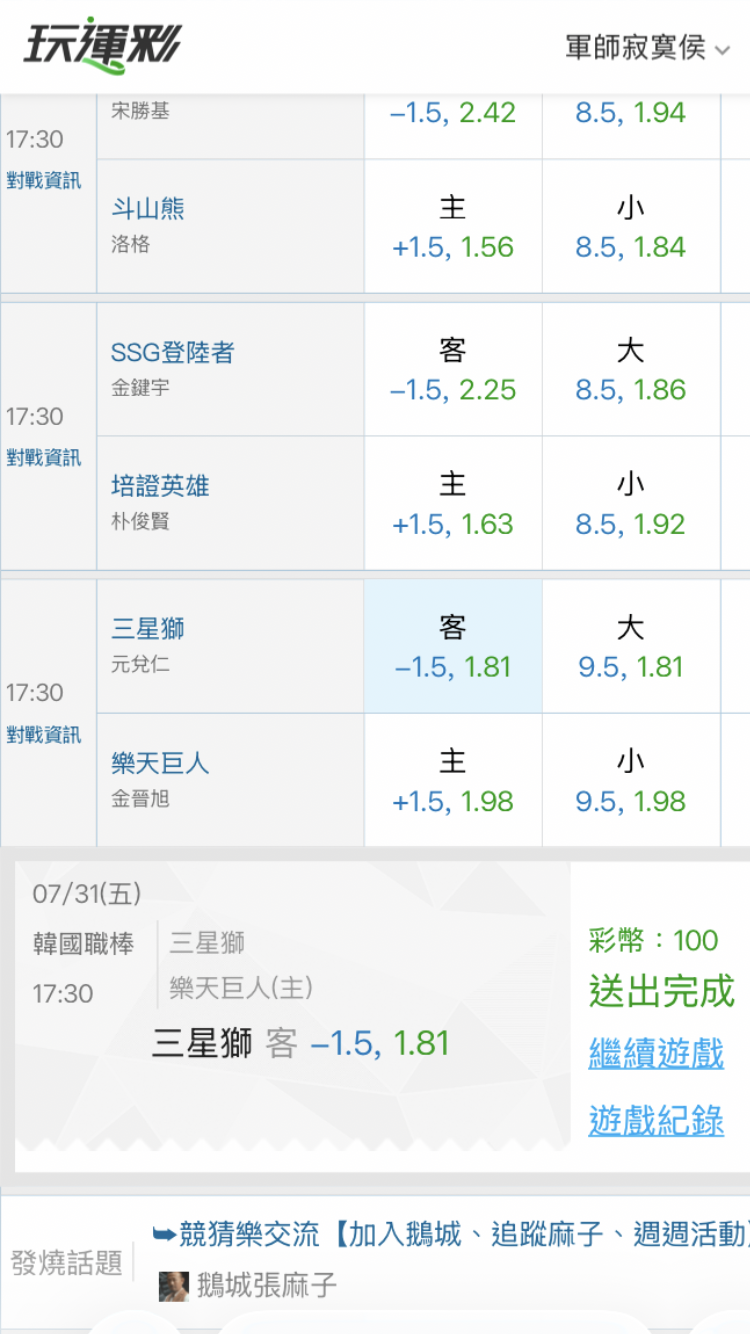Select 三星獅 客 -1.5, 1.81 odds cell
This screenshot has width=750, height=1334.
click(453, 646)
